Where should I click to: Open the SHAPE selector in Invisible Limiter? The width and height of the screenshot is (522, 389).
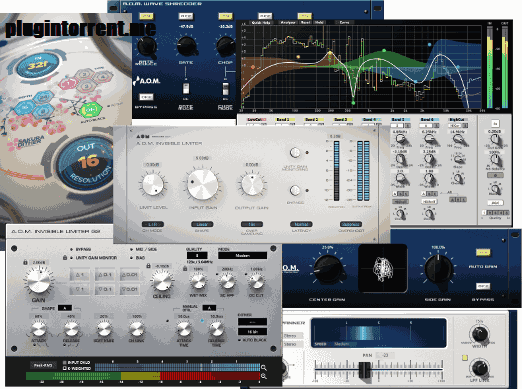click(x=202, y=224)
